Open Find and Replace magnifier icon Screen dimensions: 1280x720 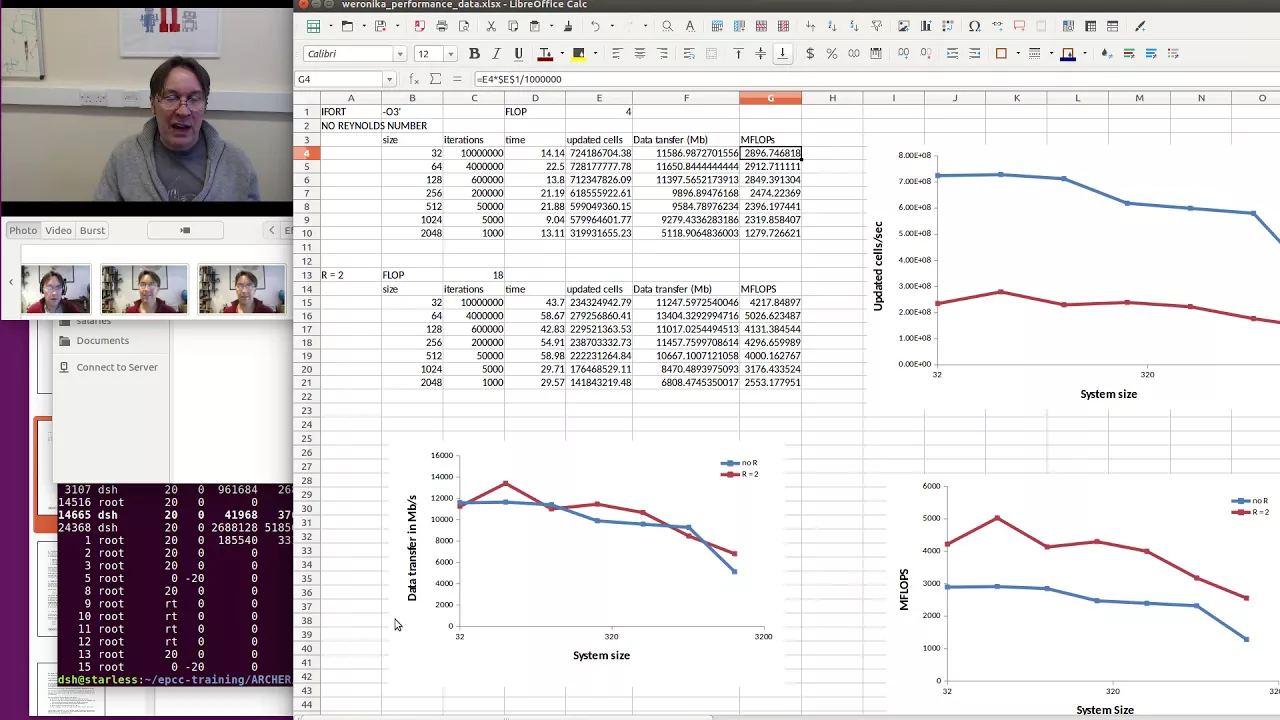[668, 26]
